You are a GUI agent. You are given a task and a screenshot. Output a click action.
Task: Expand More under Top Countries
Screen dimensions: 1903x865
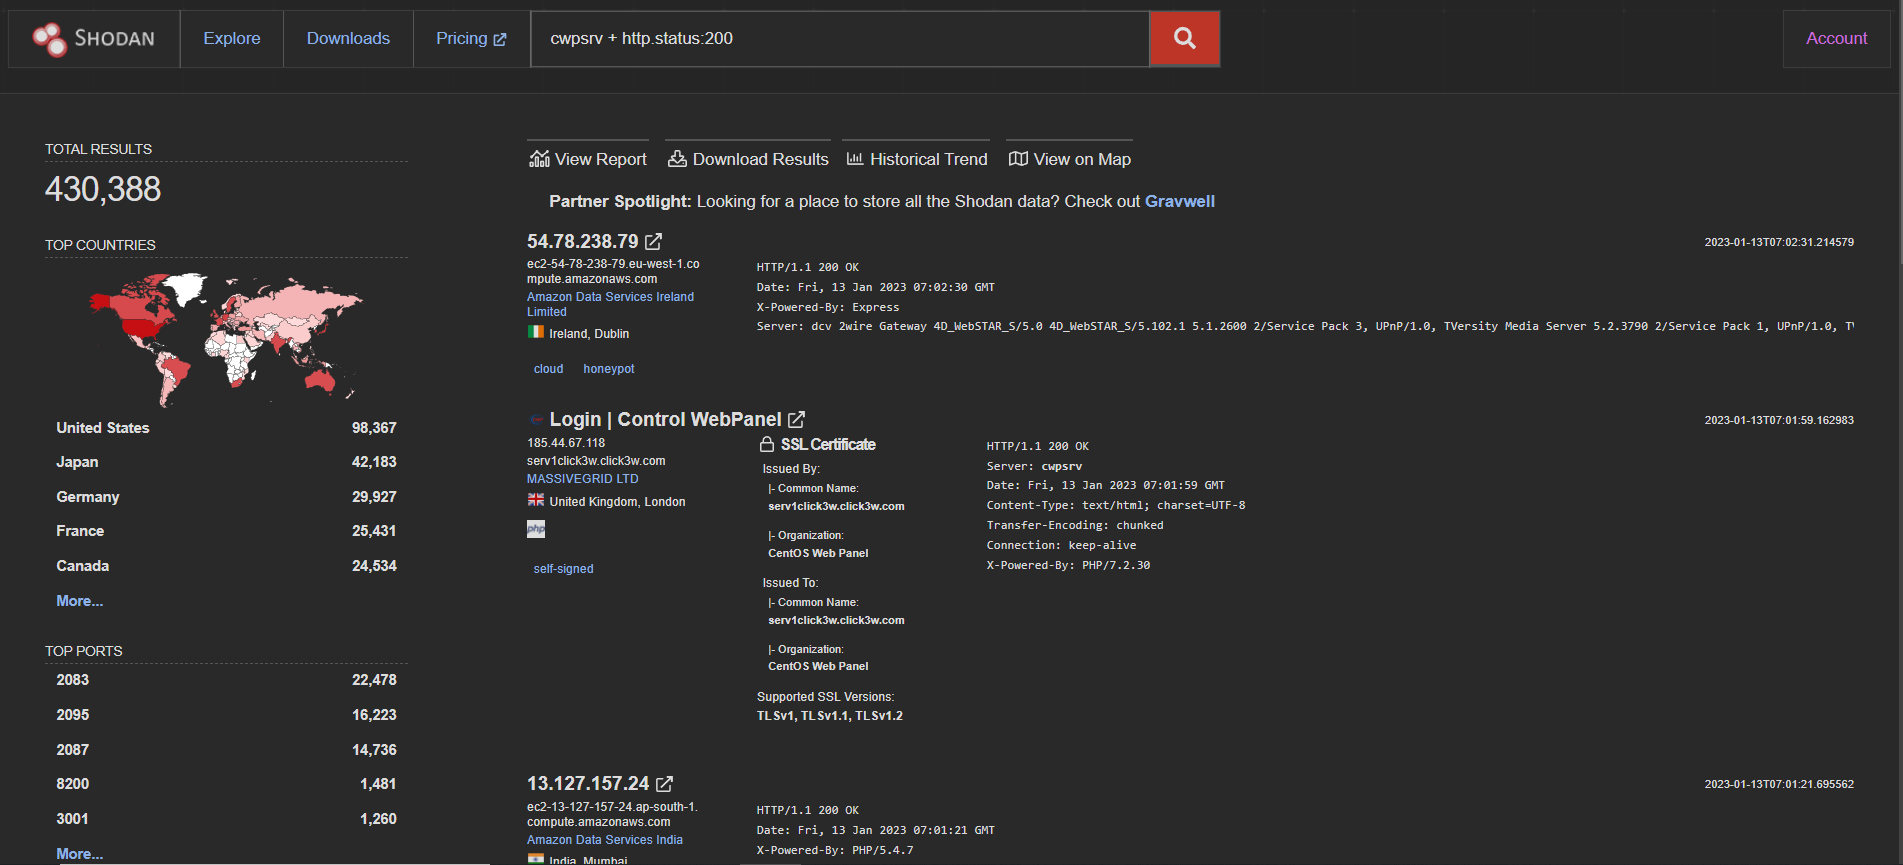click(79, 601)
